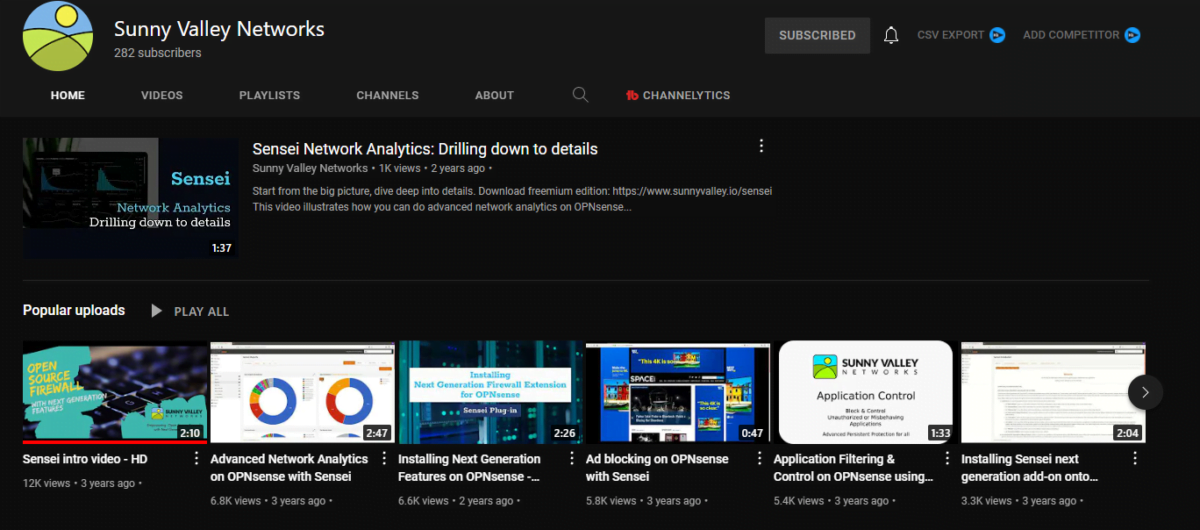Open options menu for Installing Next Generation Features video
1200x530 pixels.
pos(571,459)
